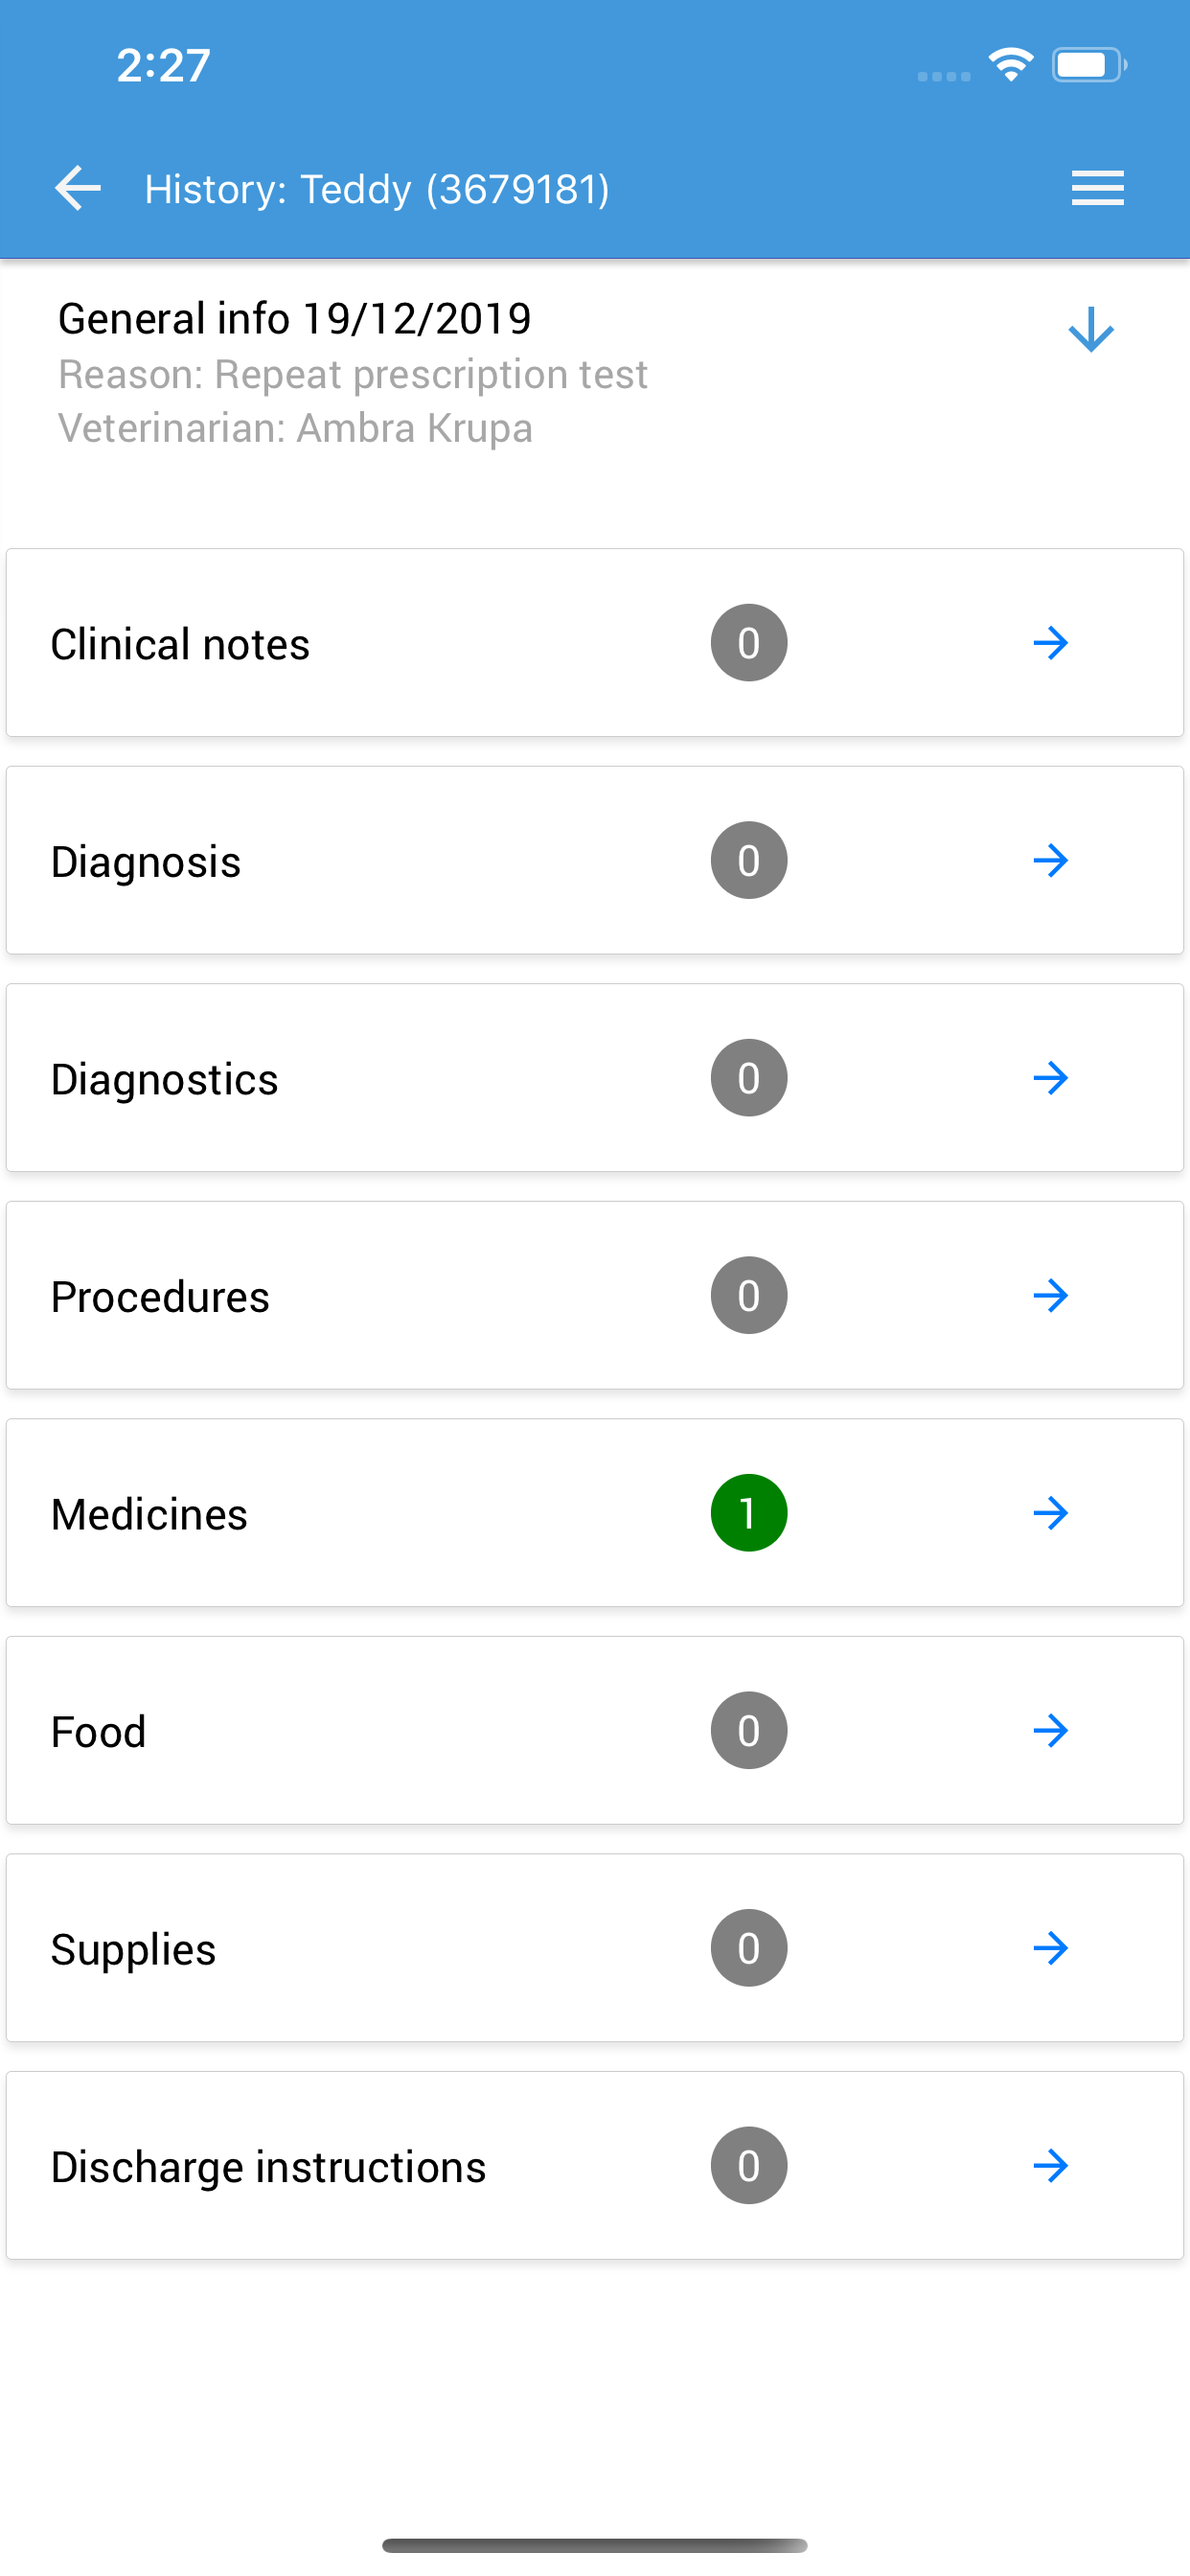Tap the Clinical notes count badge
The height and width of the screenshot is (2576, 1190).
point(749,643)
